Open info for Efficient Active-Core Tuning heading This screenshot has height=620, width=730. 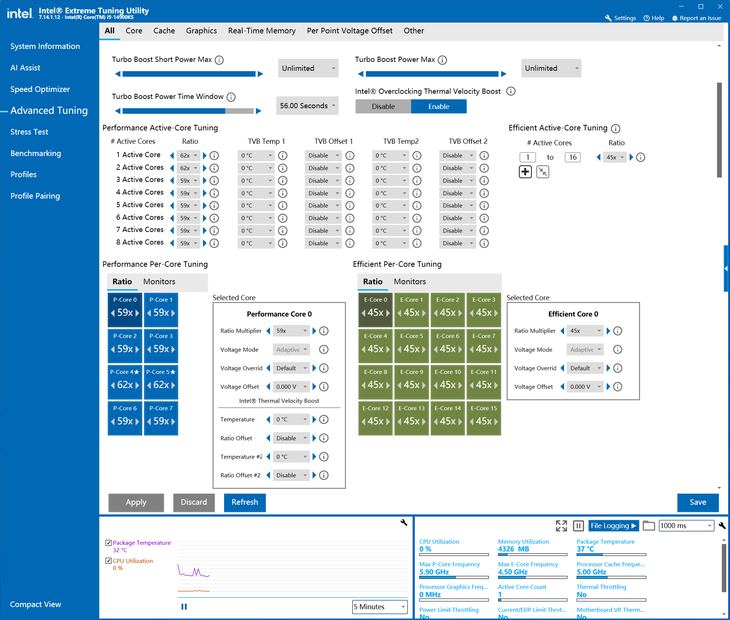(x=615, y=128)
